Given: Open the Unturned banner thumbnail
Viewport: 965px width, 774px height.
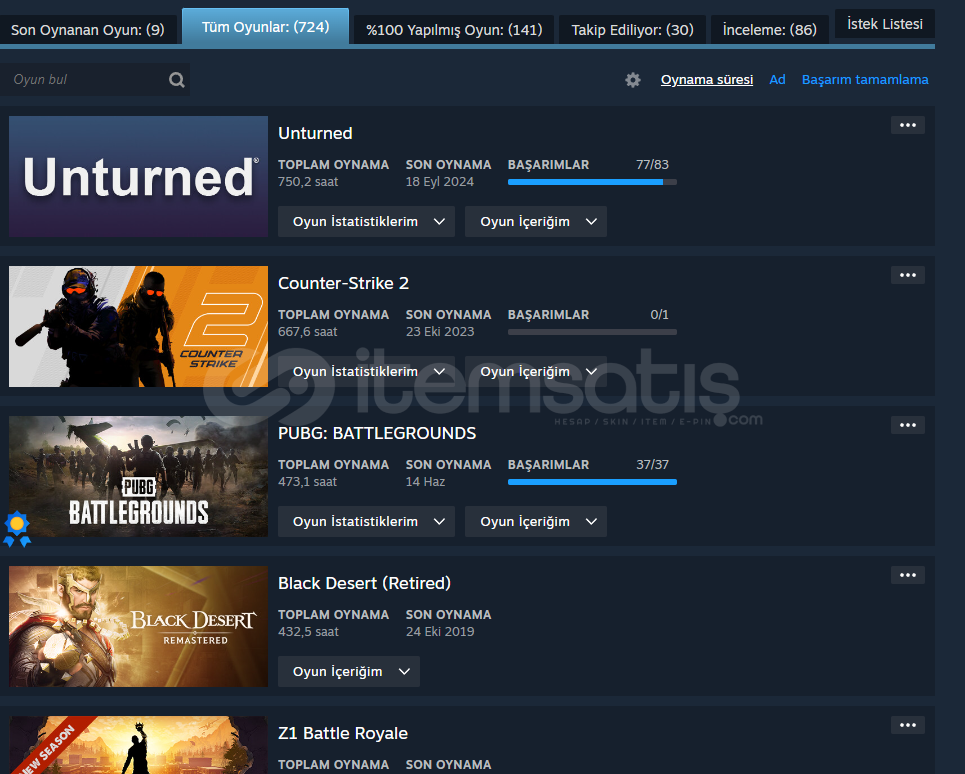Looking at the screenshot, I should (138, 177).
